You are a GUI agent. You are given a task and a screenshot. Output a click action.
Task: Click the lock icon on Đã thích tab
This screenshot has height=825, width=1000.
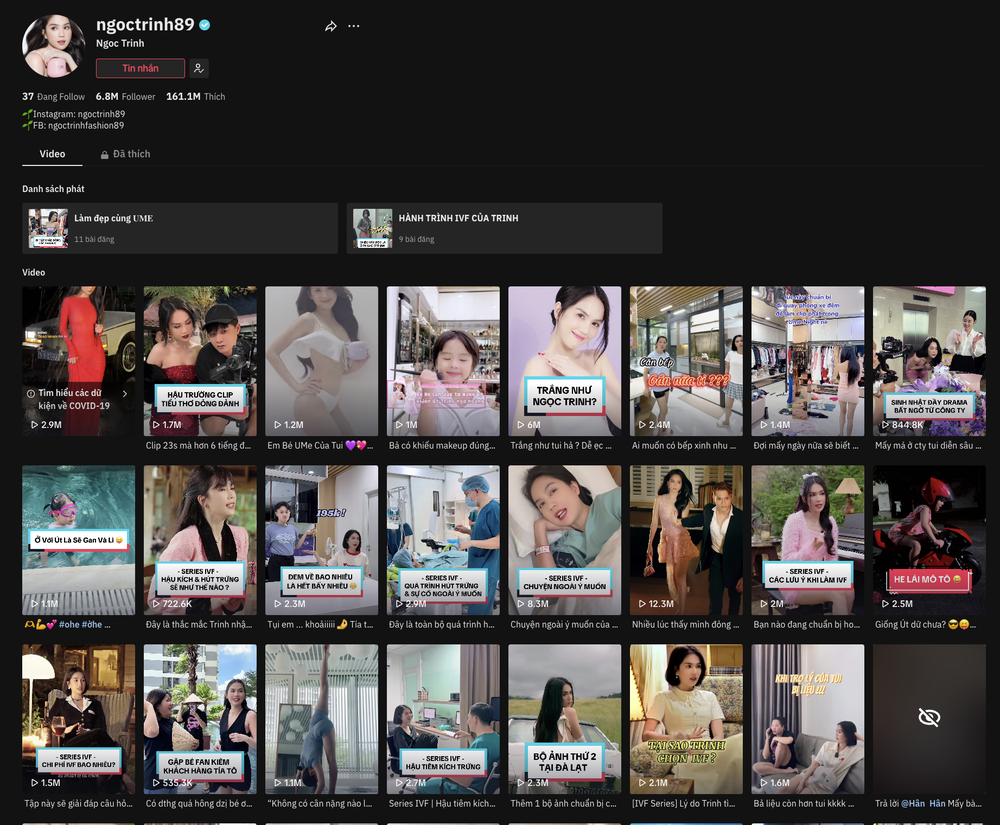coord(104,155)
